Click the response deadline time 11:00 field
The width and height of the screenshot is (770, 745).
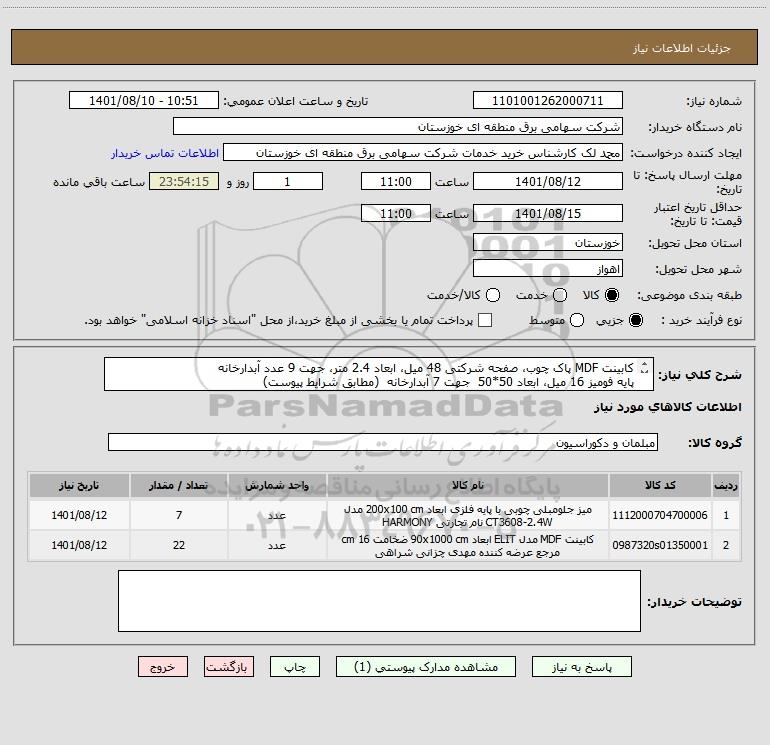tap(396, 181)
